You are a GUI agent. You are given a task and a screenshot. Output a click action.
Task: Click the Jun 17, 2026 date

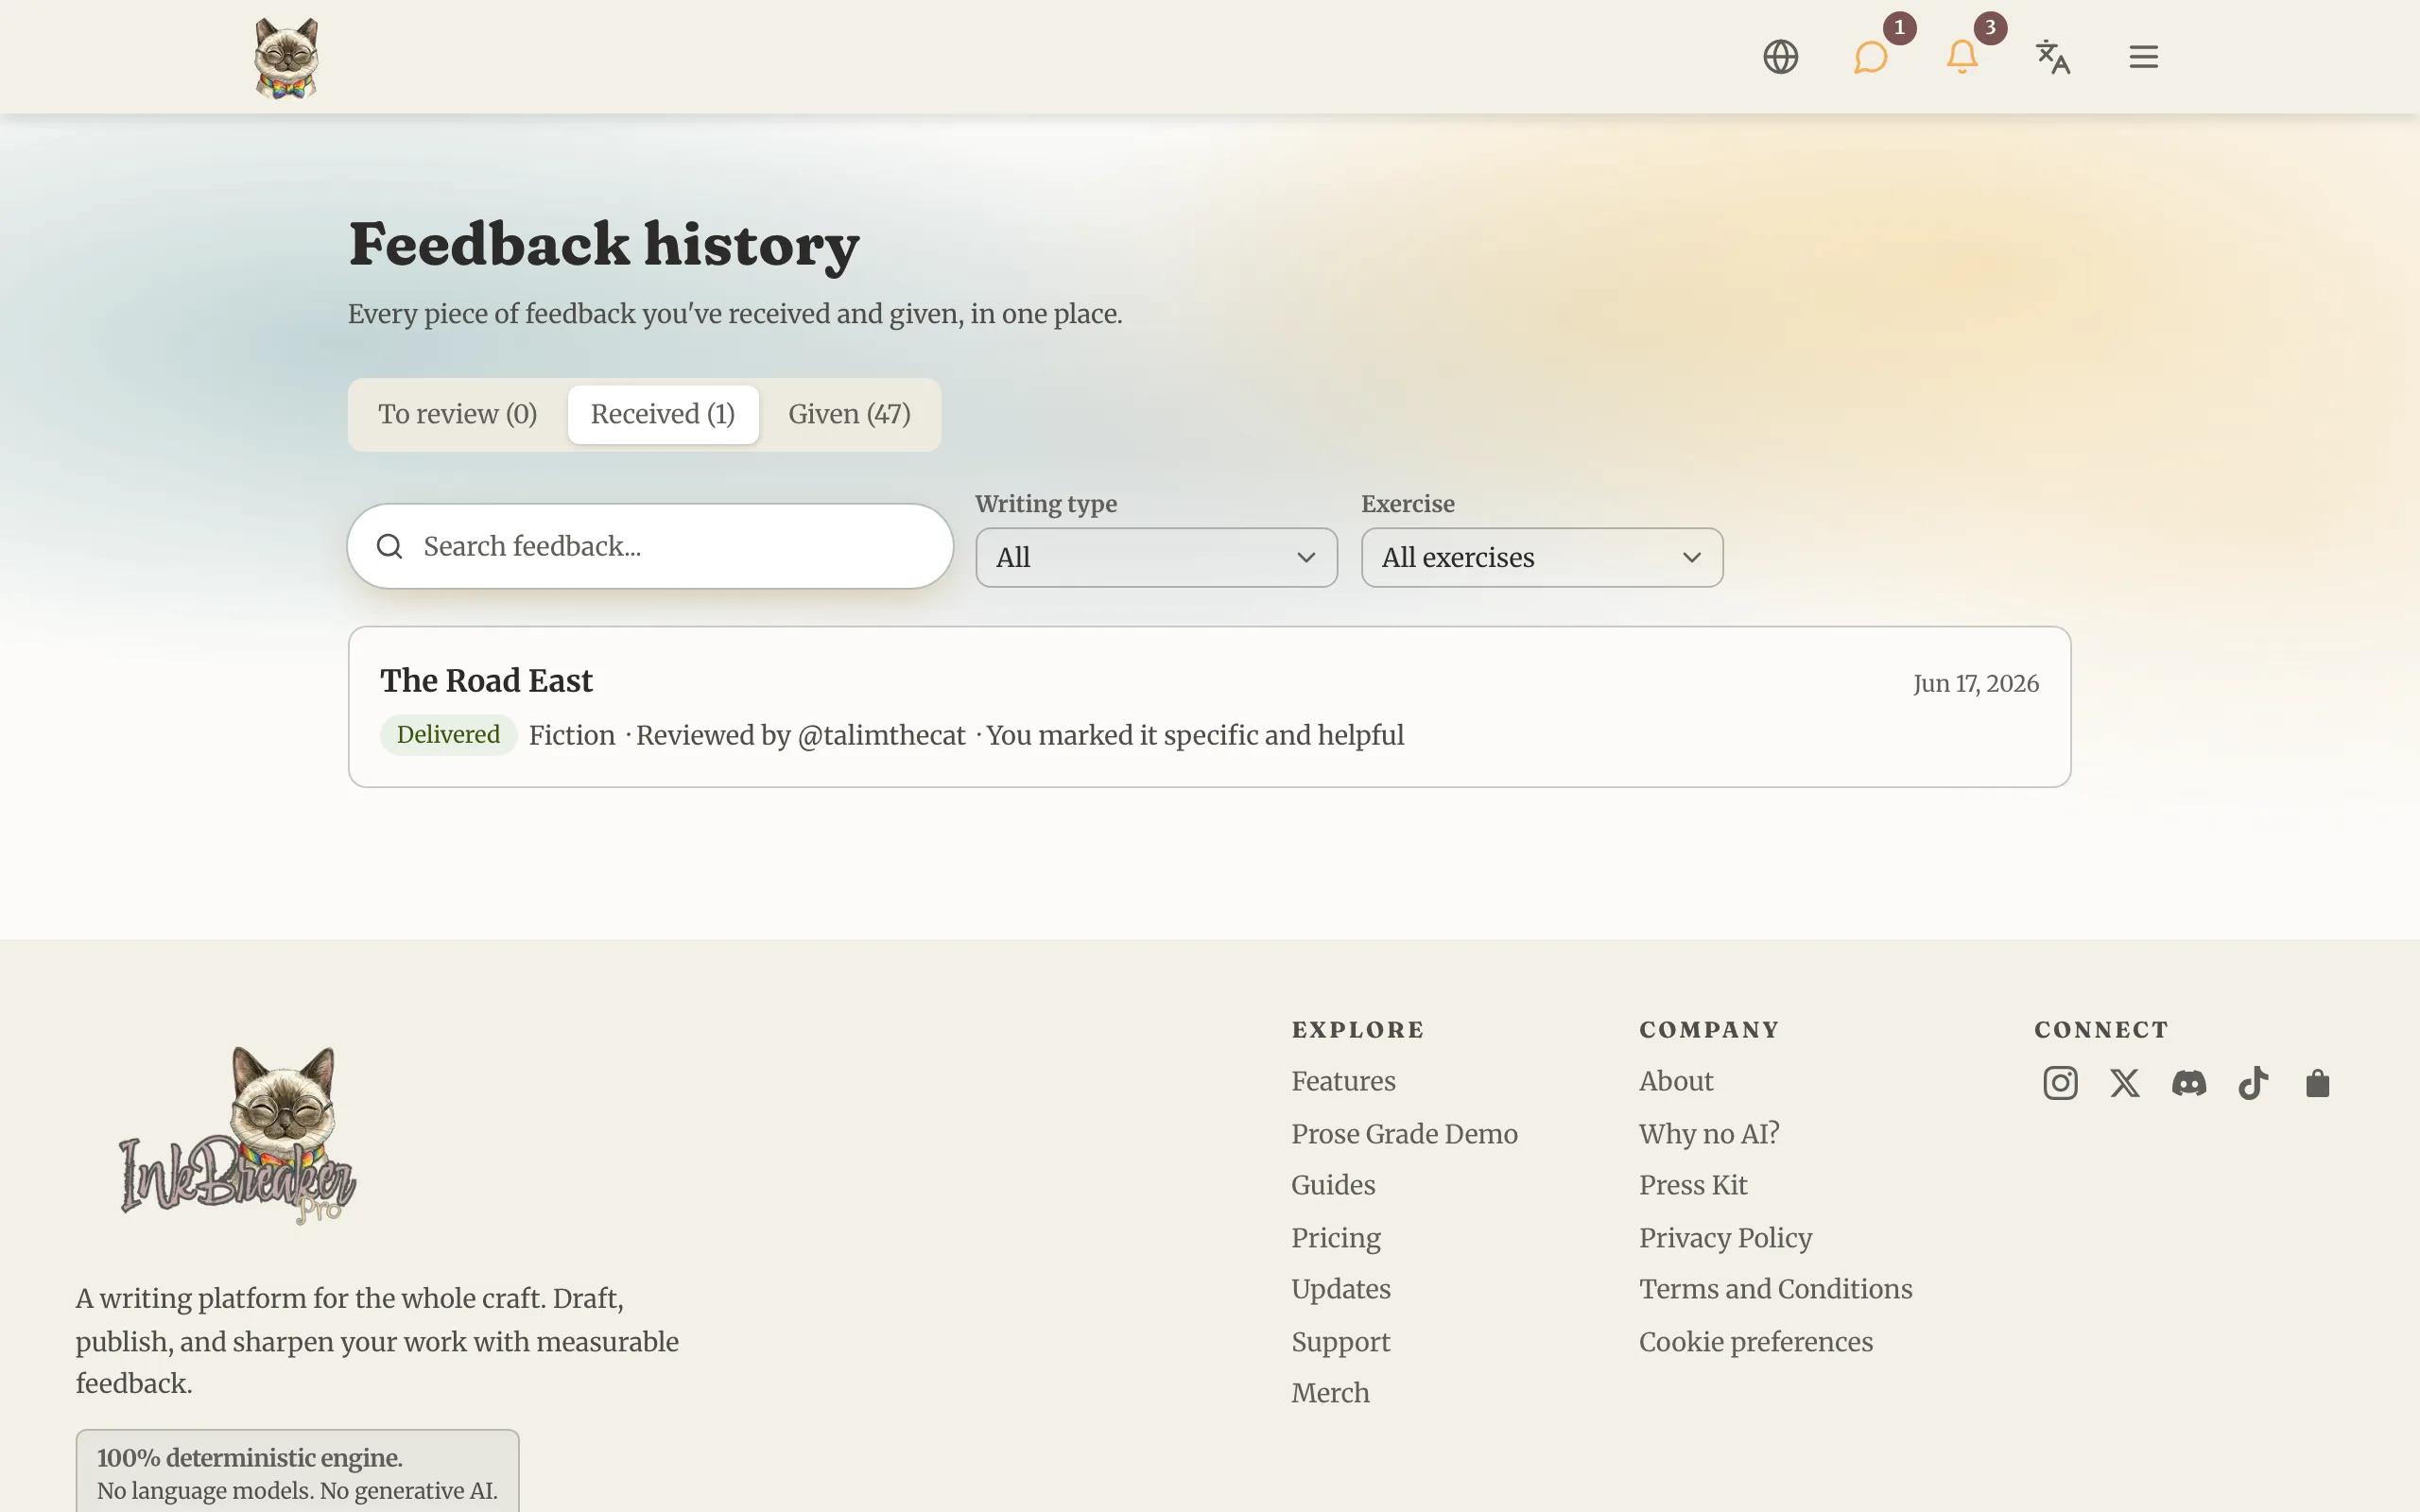coord(1975,684)
